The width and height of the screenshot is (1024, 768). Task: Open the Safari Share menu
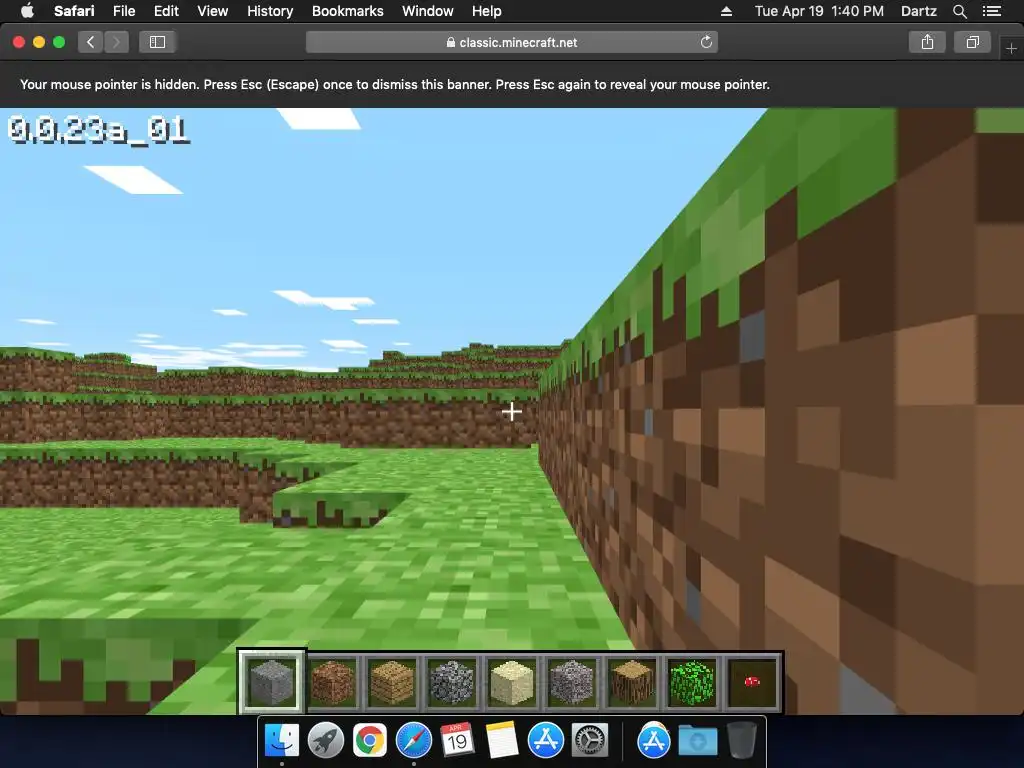click(x=927, y=42)
